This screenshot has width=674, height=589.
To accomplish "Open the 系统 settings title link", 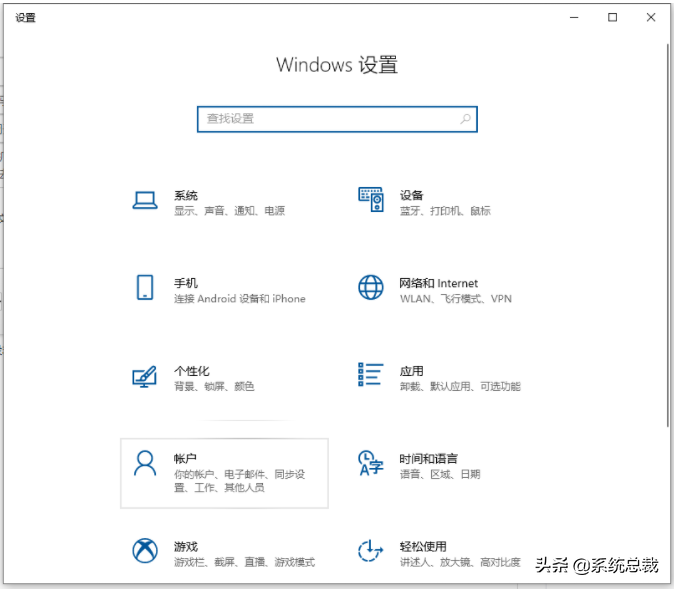I will click(x=186, y=195).
